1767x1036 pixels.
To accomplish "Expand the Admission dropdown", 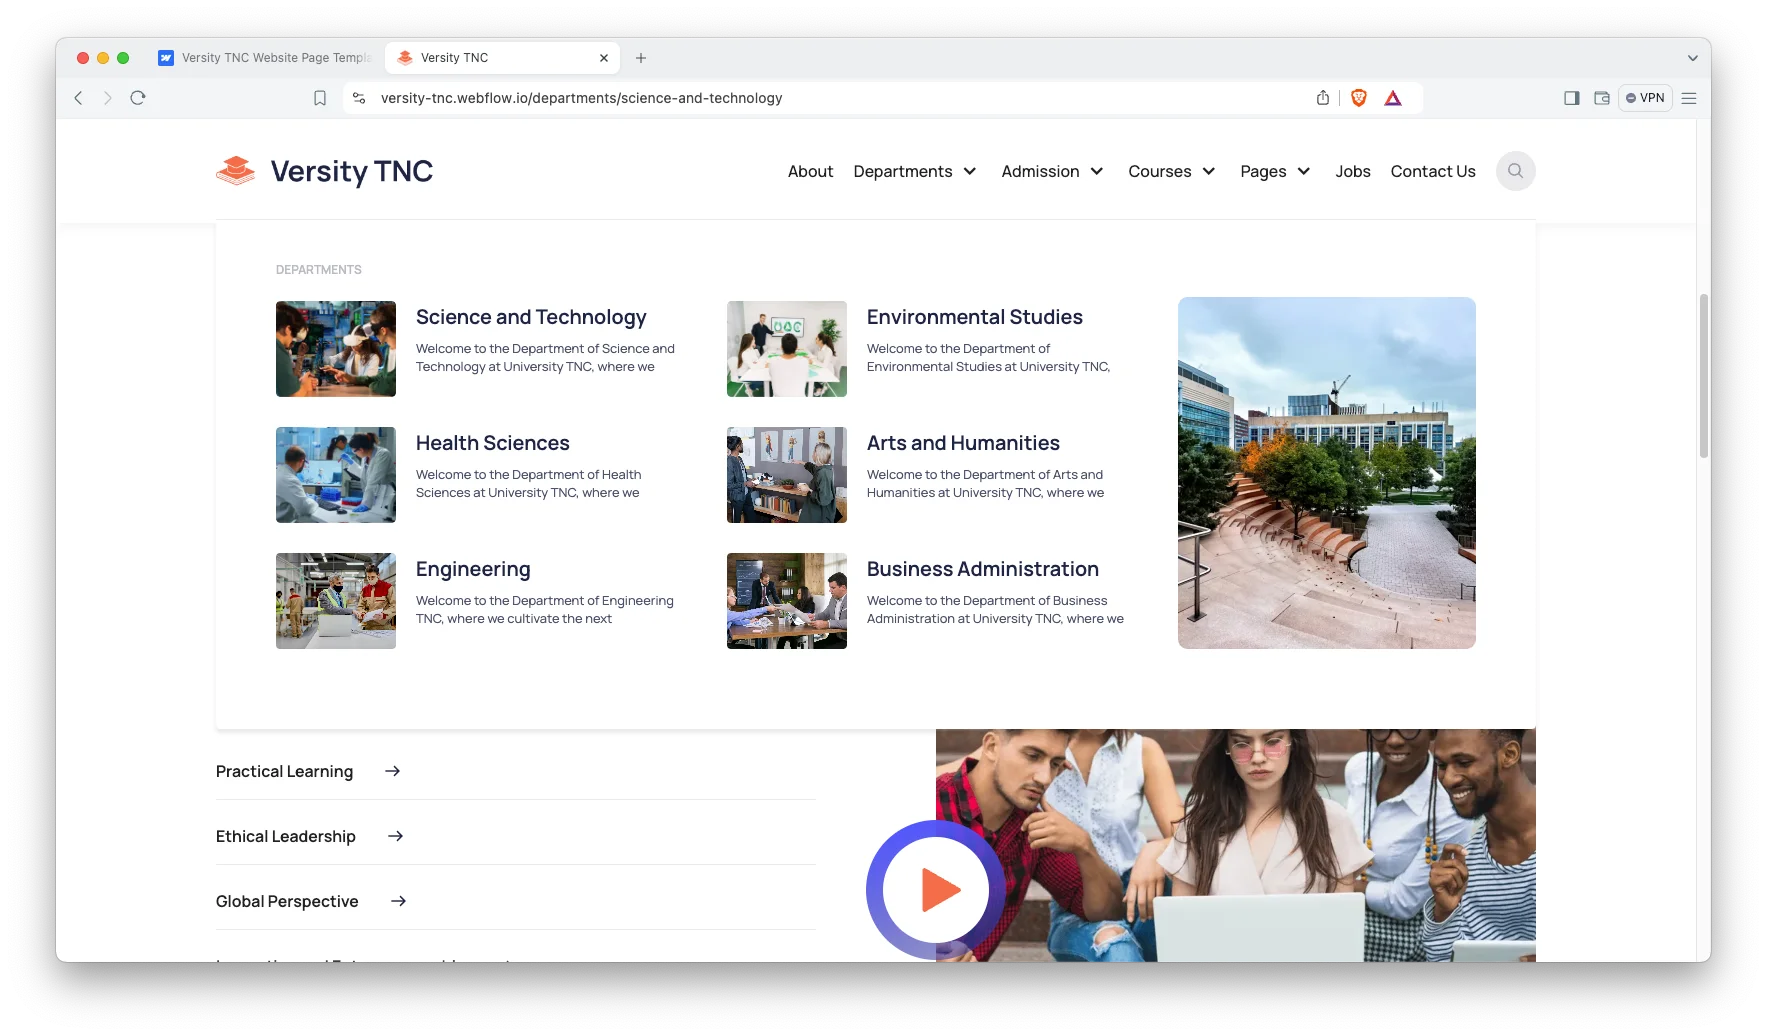I will (x=1051, y=171).
